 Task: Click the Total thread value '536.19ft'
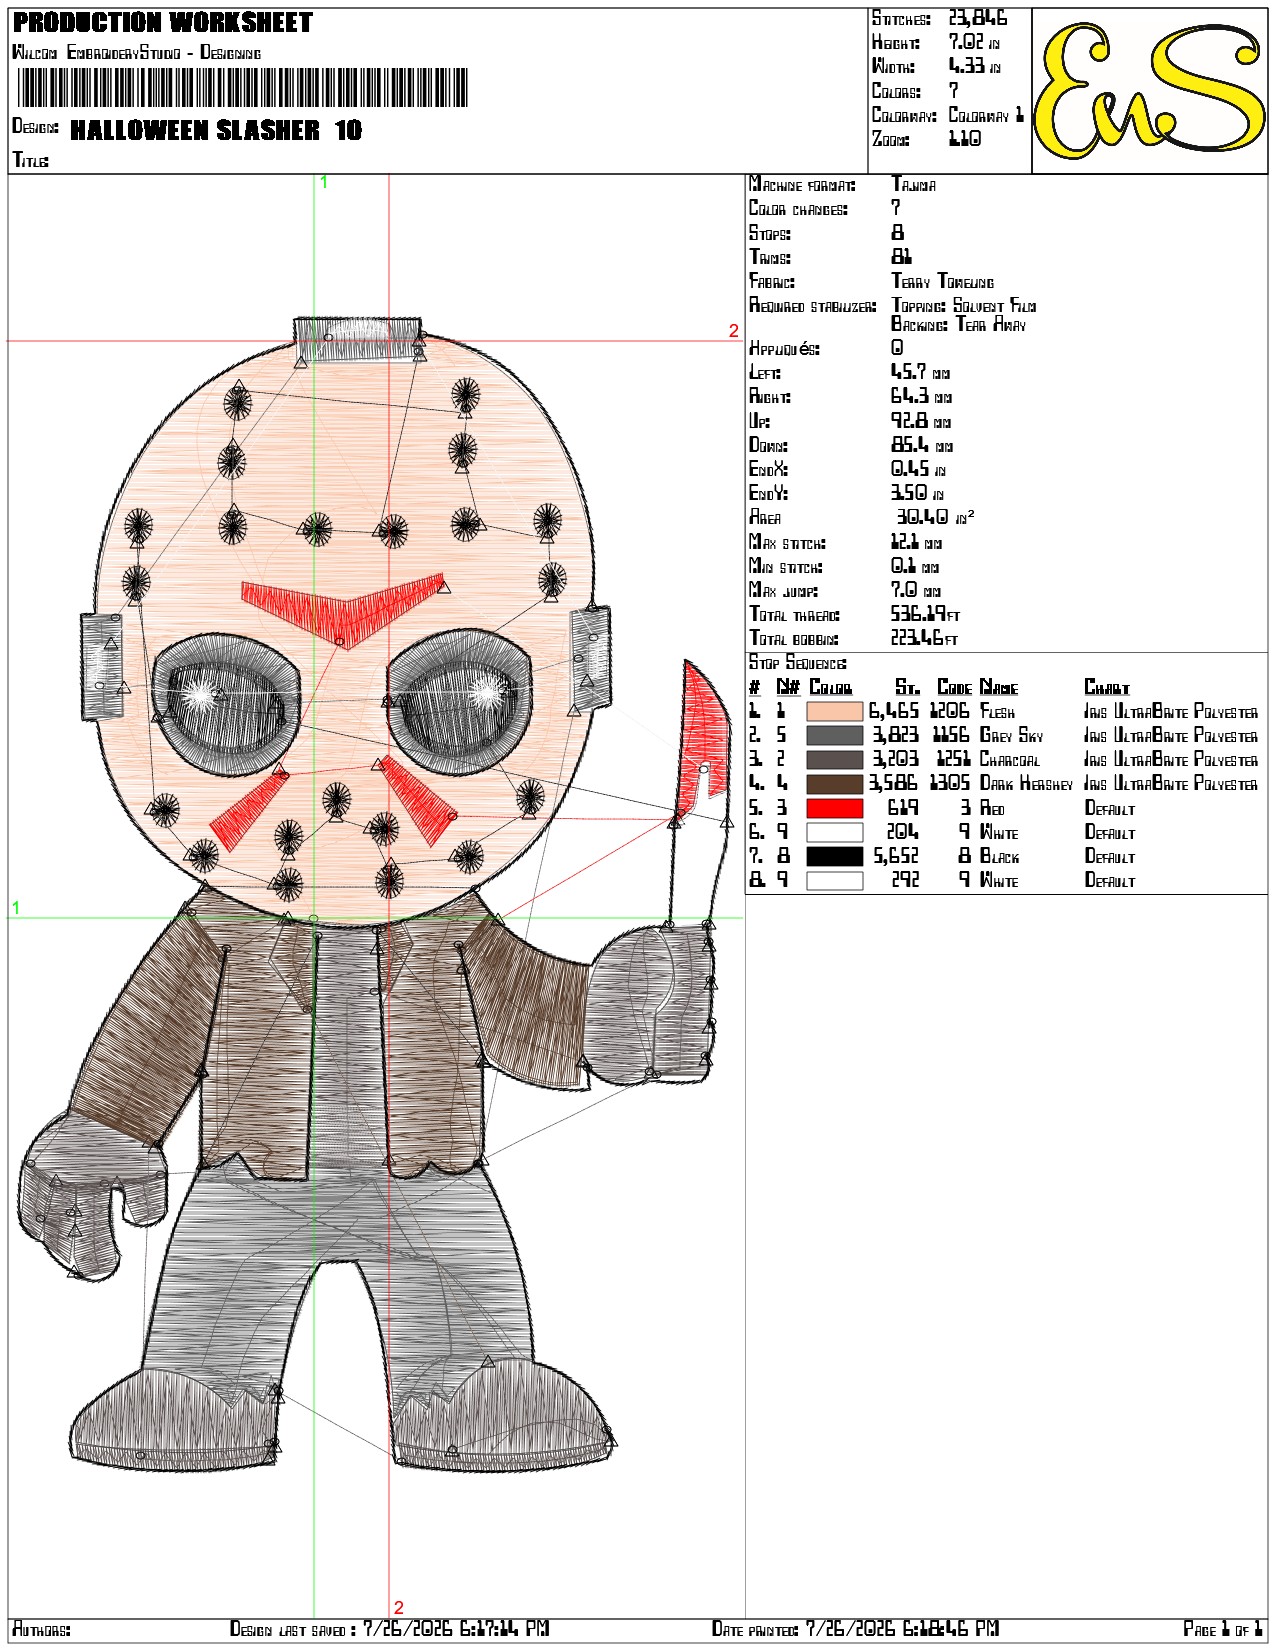coord(925,614)
